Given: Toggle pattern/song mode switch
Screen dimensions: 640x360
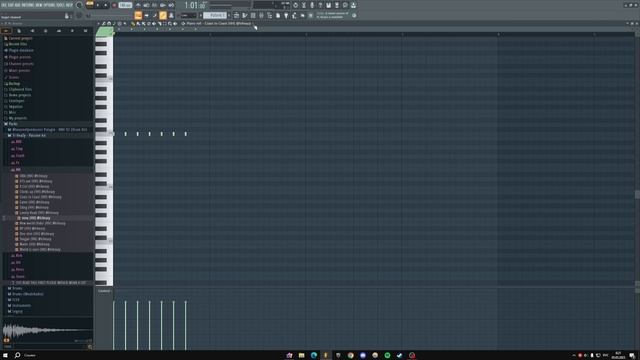Looking at the screenshot, I should click(90, 5).
